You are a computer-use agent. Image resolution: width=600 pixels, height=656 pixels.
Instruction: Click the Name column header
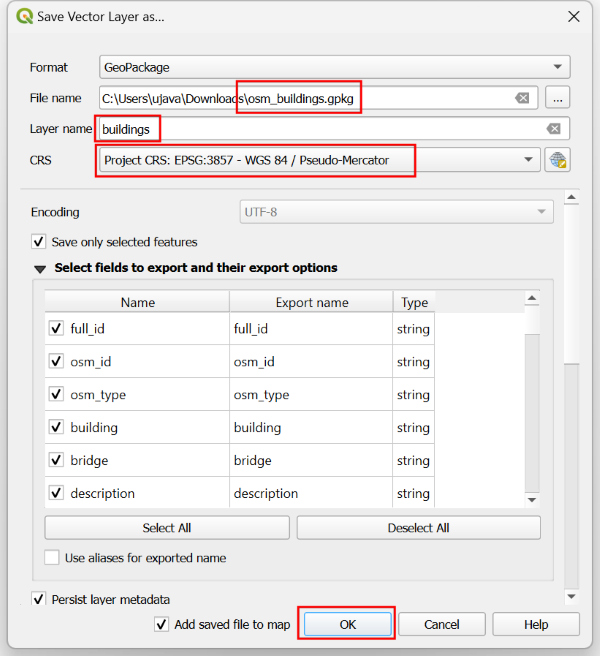(137, 302)
